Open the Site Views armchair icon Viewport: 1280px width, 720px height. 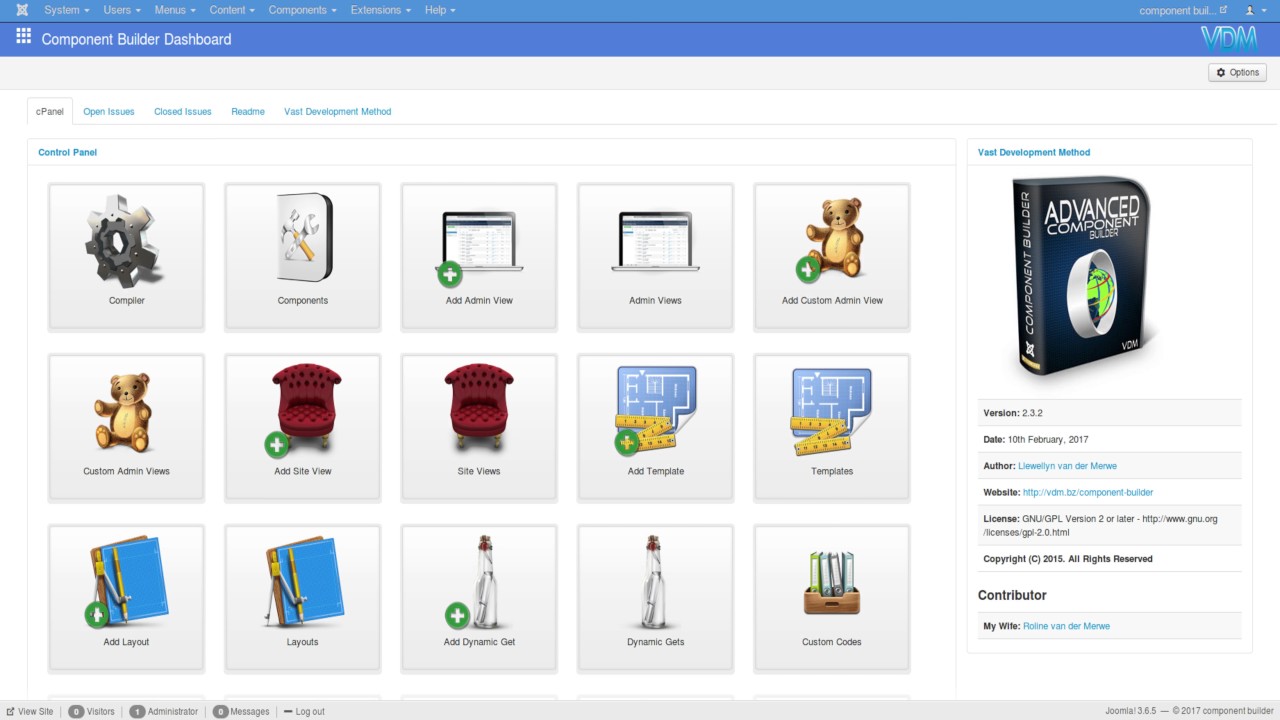(x=479, y=405)
